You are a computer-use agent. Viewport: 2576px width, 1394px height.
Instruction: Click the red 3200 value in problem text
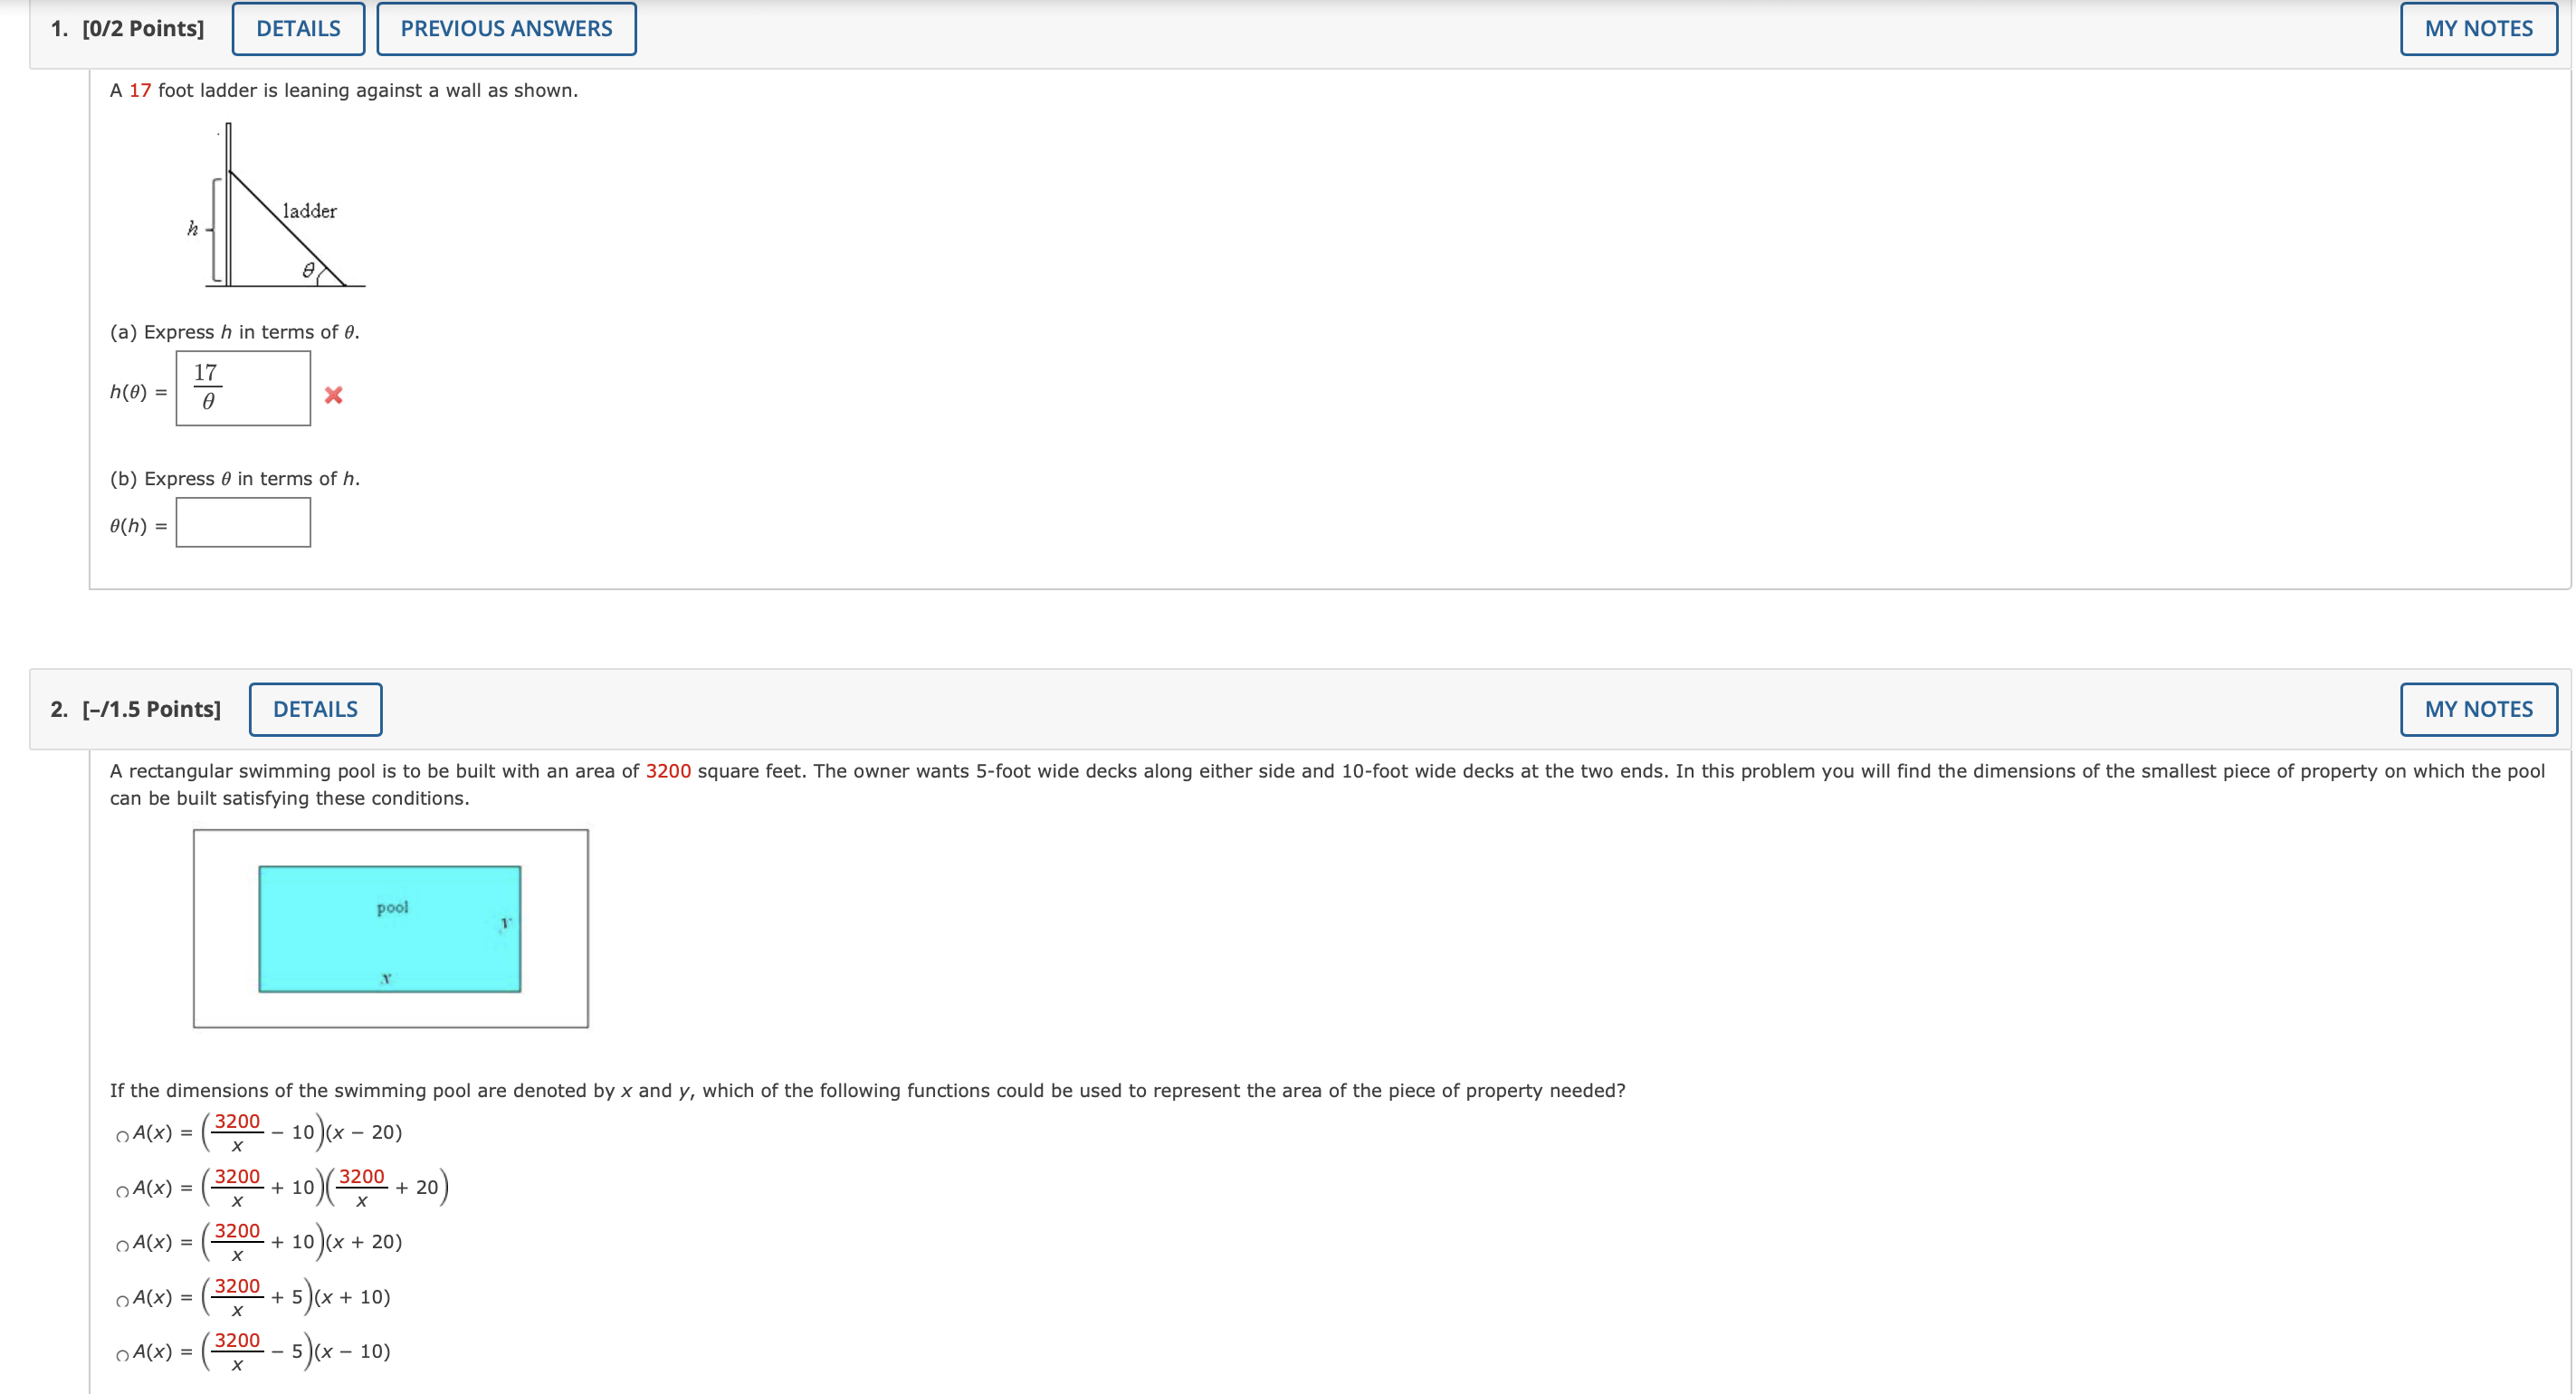pos(668,771)
